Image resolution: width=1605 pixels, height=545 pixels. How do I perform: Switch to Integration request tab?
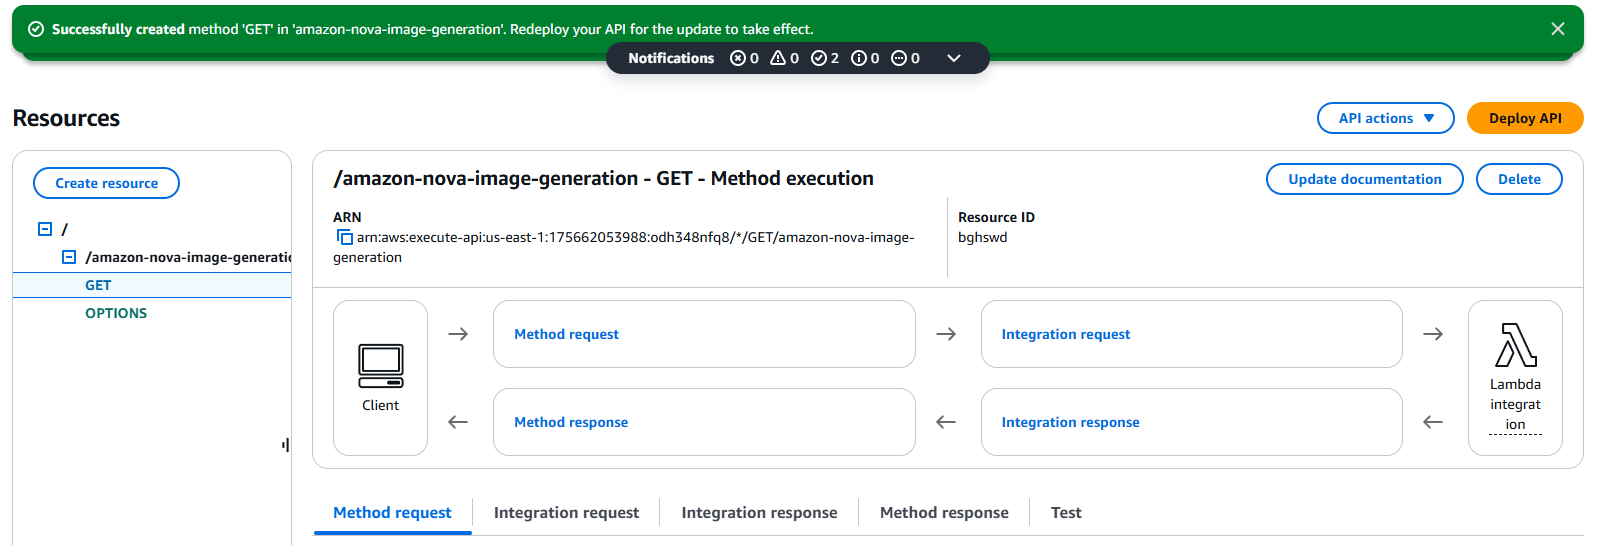(x=566, y=512)
